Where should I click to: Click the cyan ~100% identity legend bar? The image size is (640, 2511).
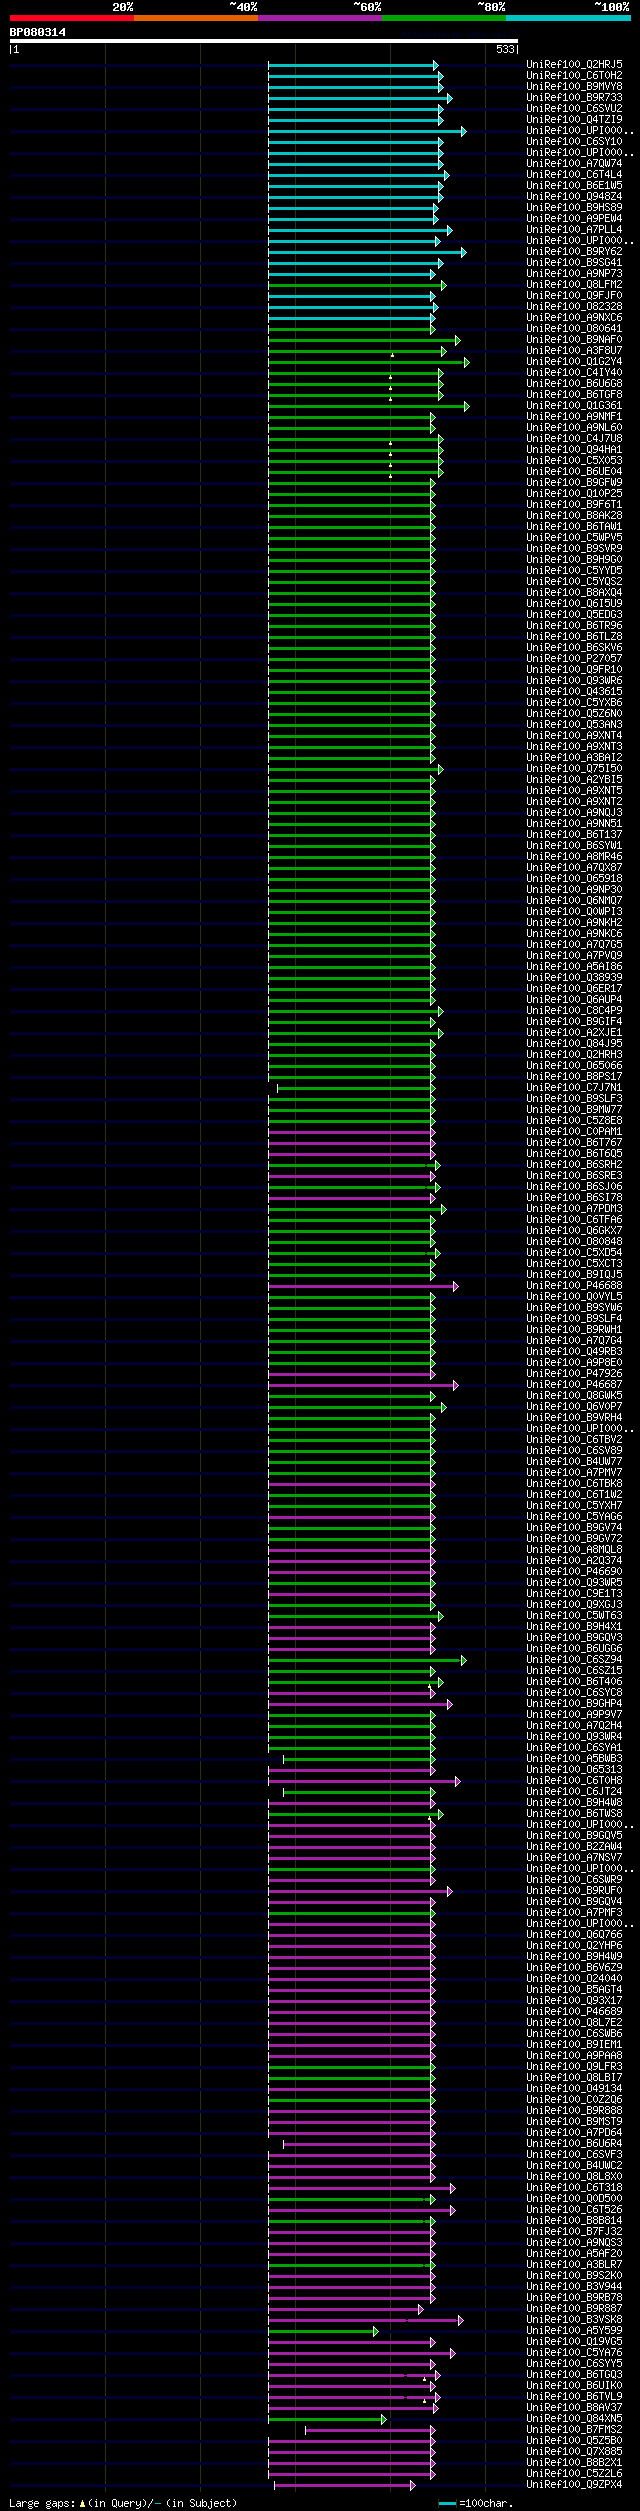[568, 18]
